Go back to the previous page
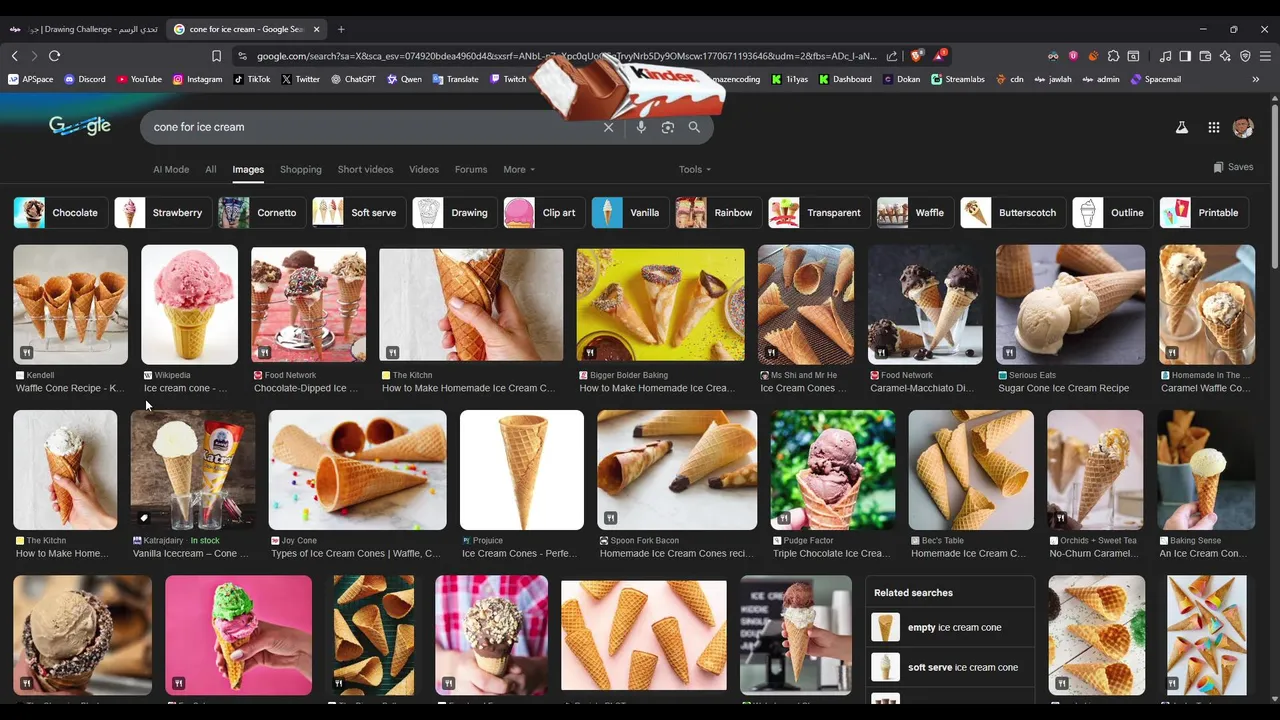1280x720 pixels. point(14,56)
